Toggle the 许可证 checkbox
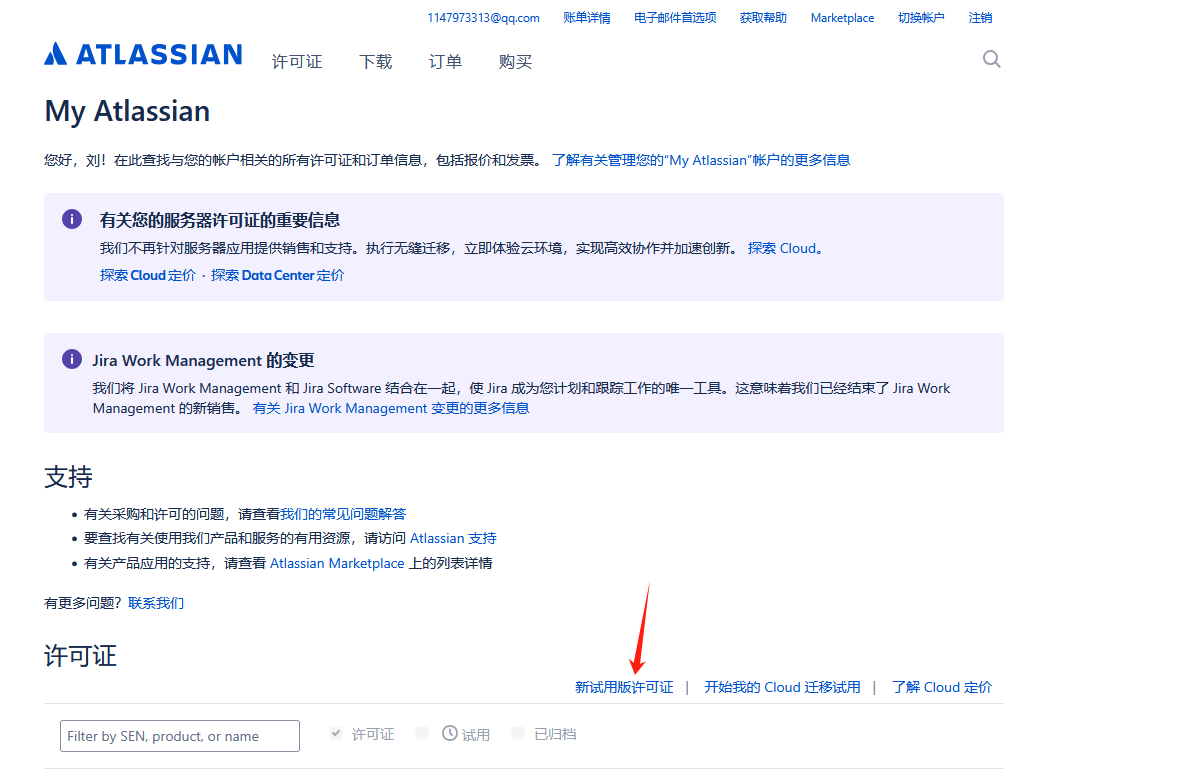 tap(336, 733)
